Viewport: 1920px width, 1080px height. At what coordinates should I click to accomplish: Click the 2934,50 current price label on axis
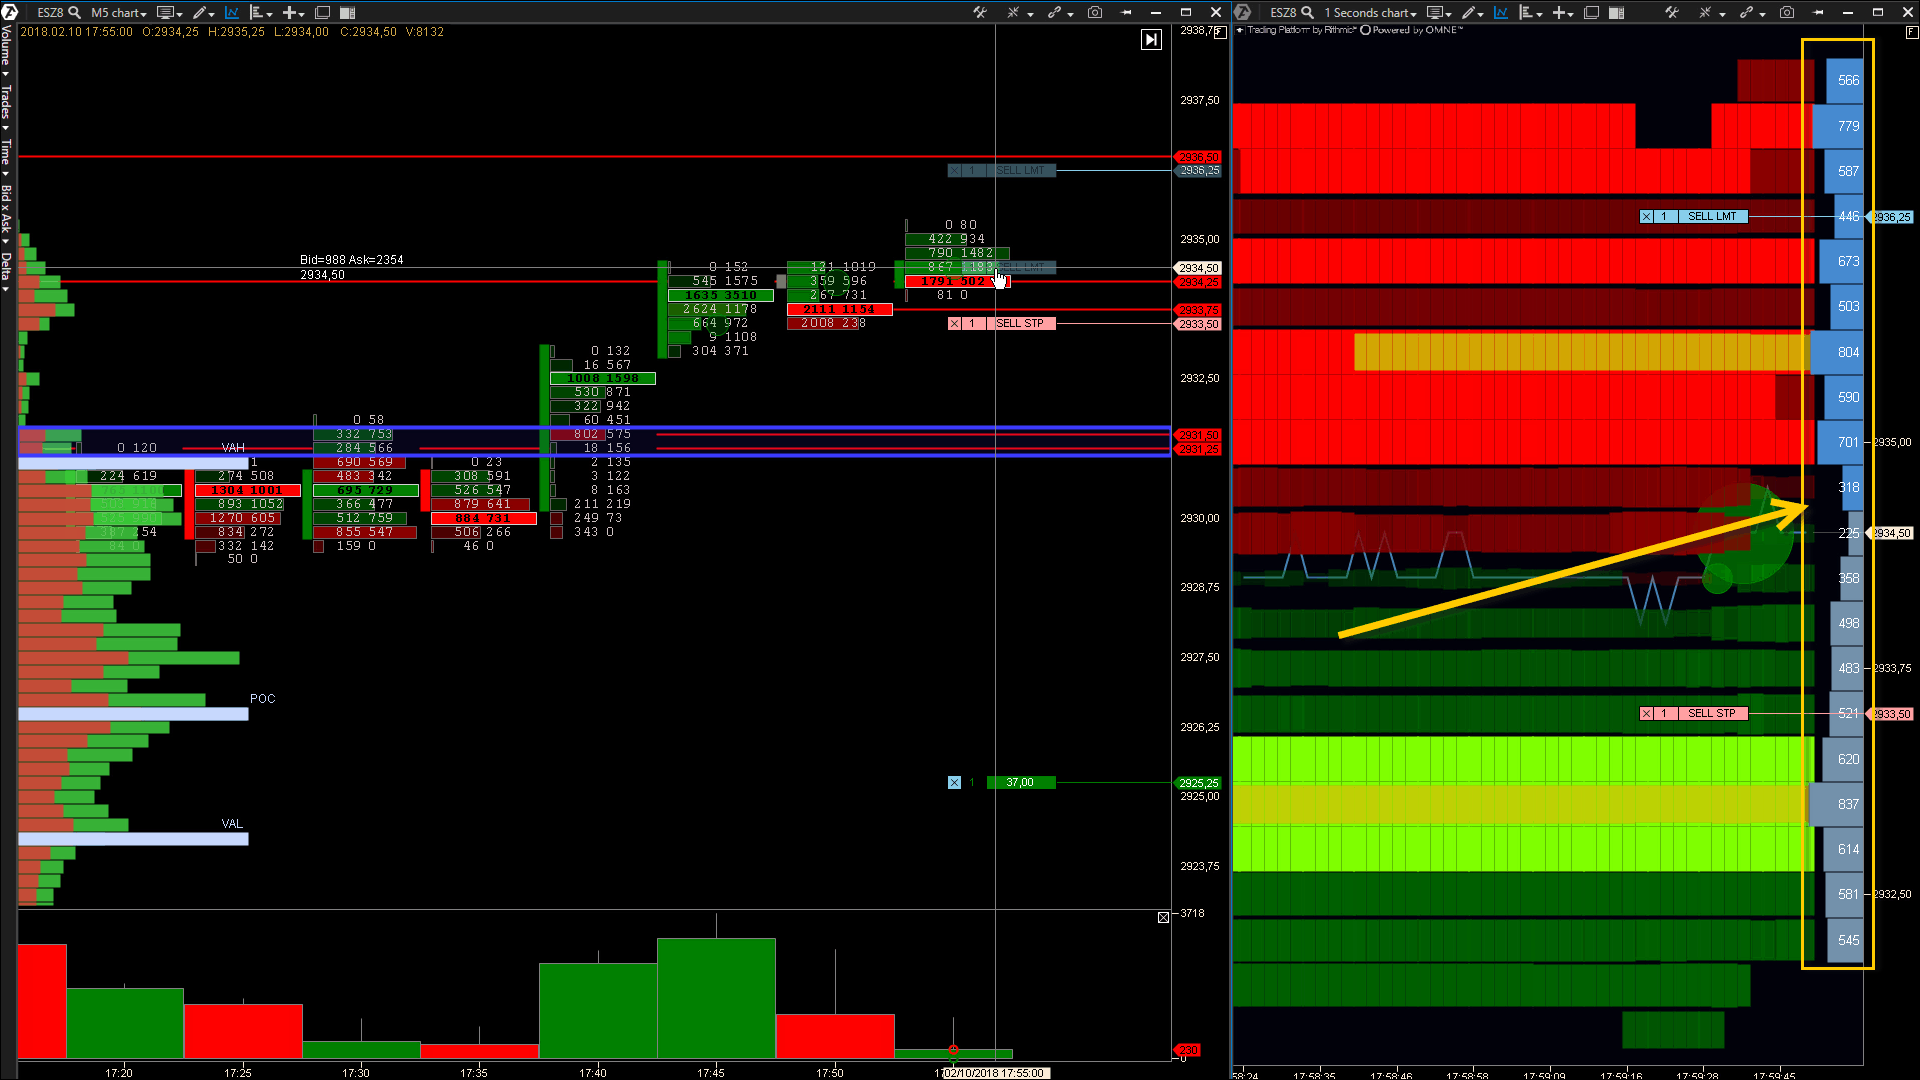(1198, 268)
